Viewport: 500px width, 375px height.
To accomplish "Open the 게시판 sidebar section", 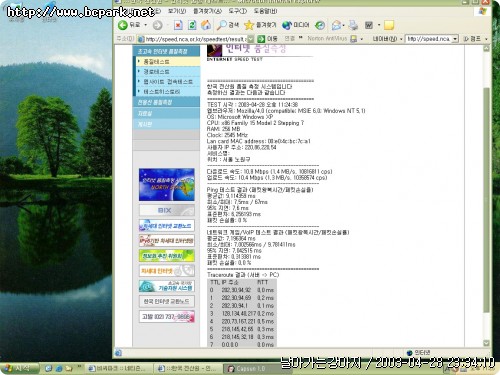I will pyautogui.click(x=166, y=124).
